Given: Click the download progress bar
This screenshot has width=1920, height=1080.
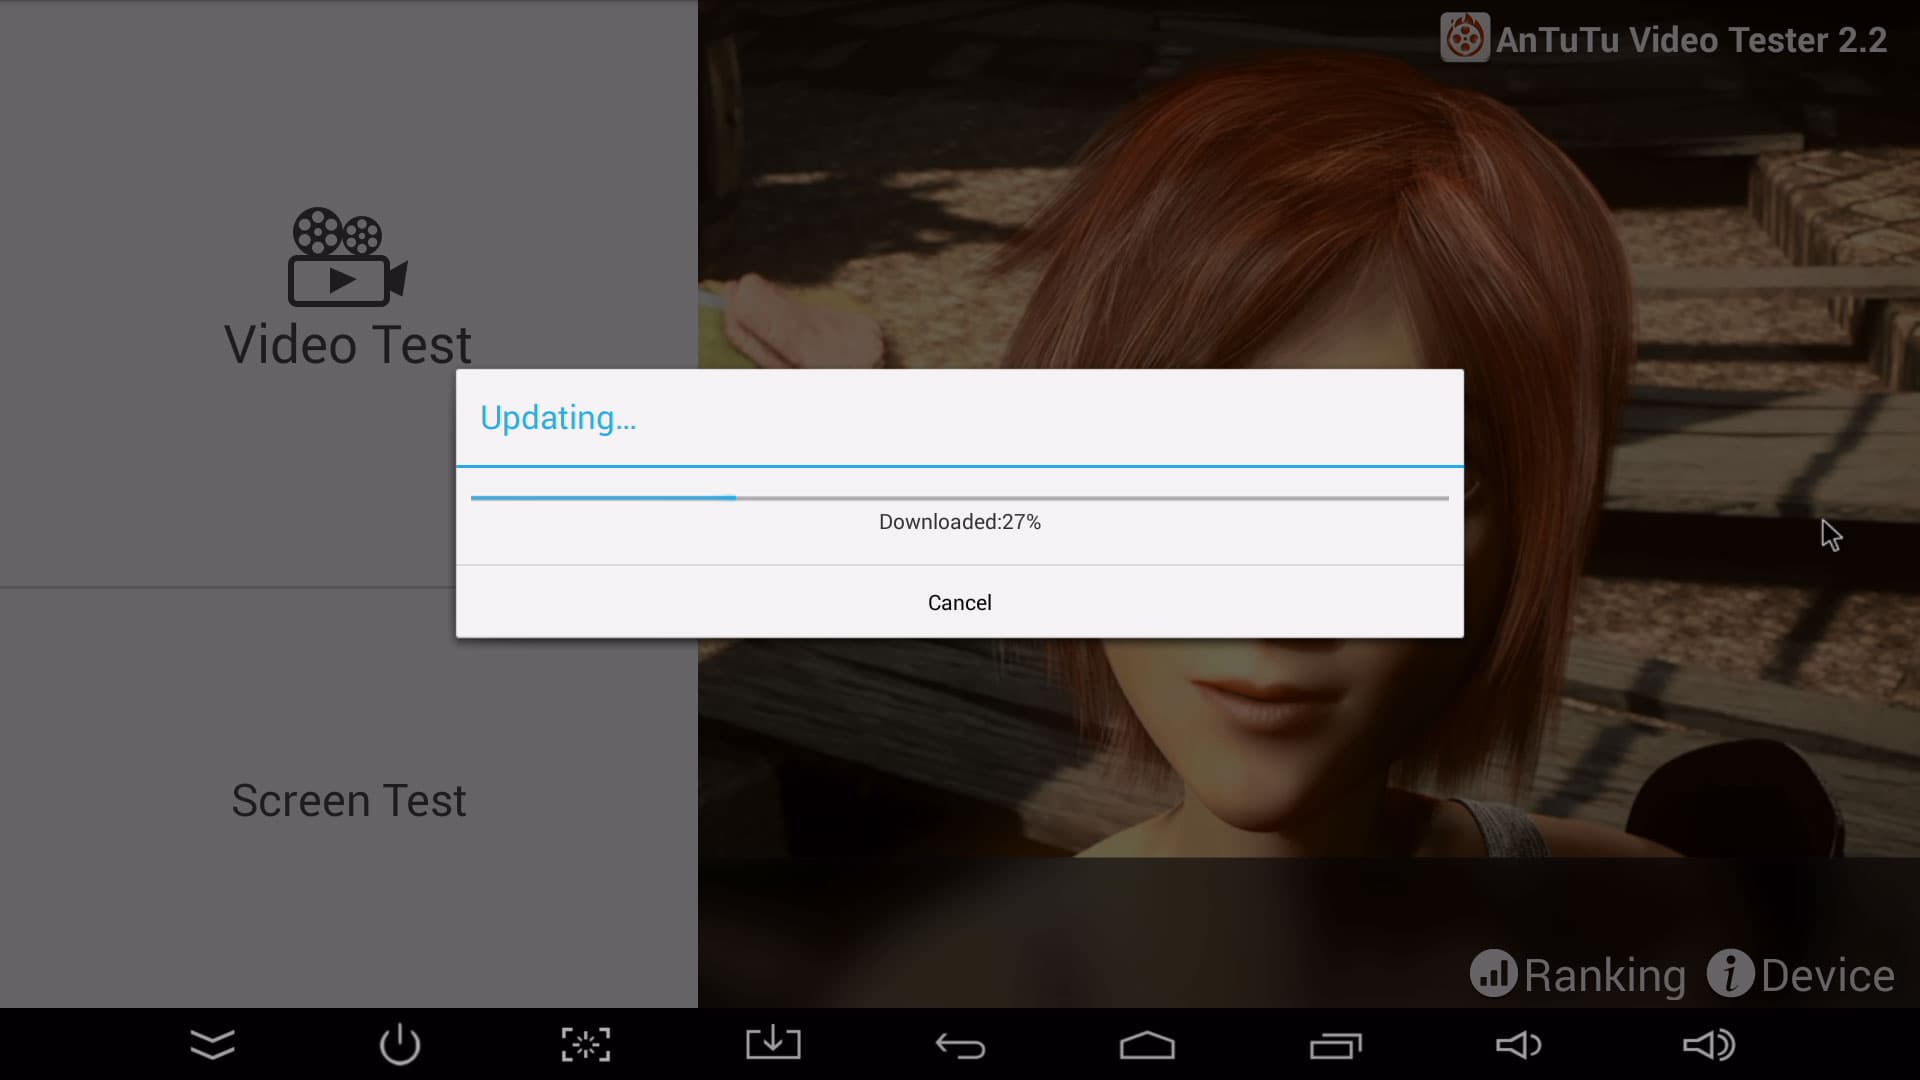Looking at the screenshot, I should click(959, 497).
